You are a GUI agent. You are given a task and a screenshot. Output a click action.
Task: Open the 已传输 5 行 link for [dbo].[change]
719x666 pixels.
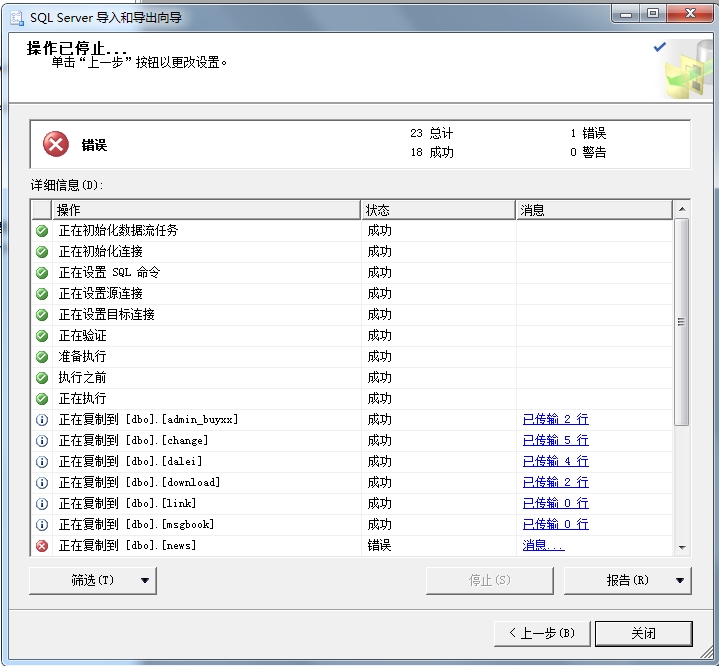(x=555, y=441)
